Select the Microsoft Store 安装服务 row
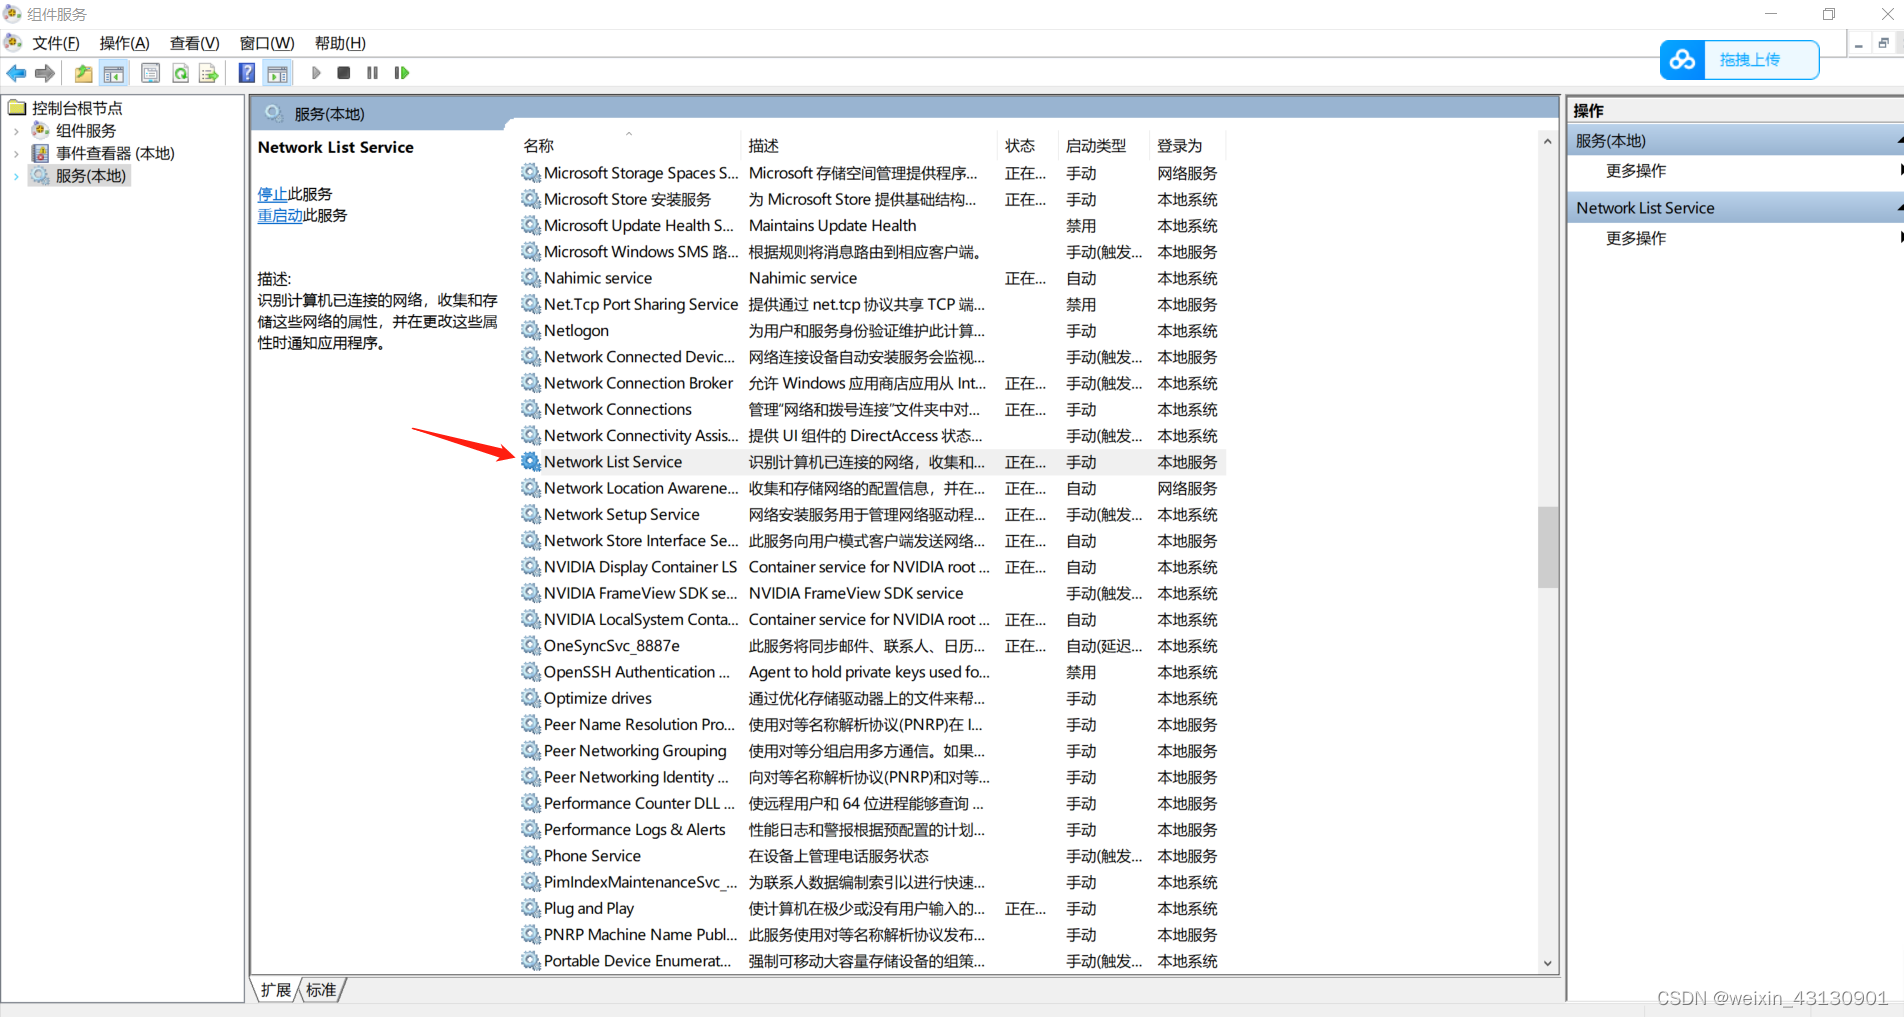 (872, 199)
